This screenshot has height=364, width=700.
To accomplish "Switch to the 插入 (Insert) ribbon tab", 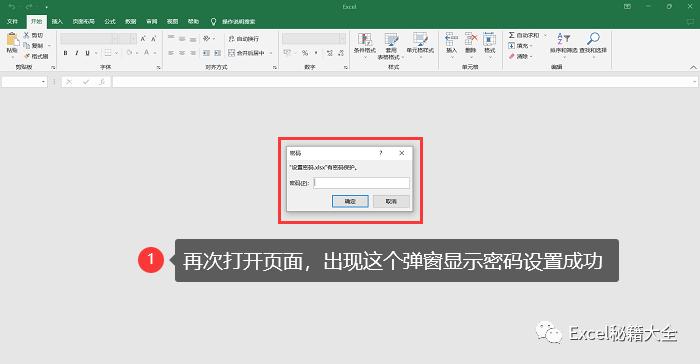I will point(57,21).
